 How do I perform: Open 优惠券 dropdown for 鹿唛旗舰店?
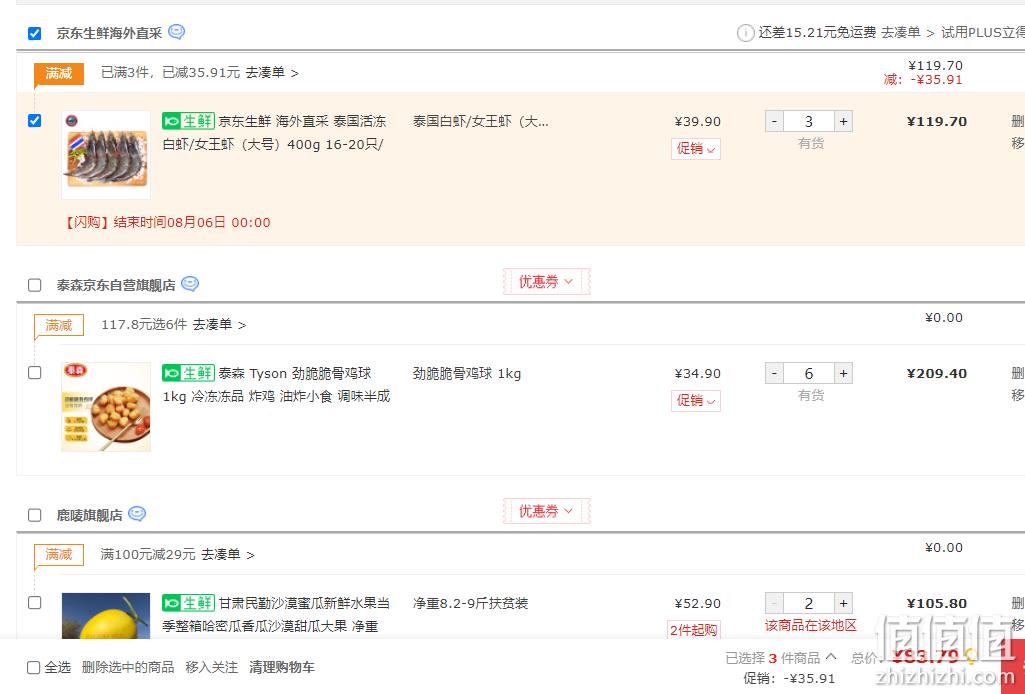(x=546, y=511)
